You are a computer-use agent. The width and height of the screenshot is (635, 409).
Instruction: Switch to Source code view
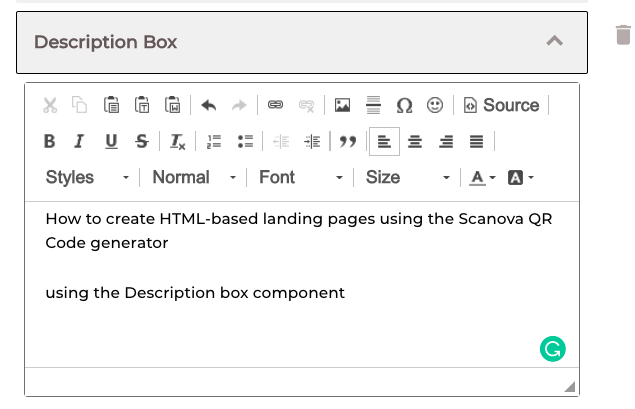501,105
